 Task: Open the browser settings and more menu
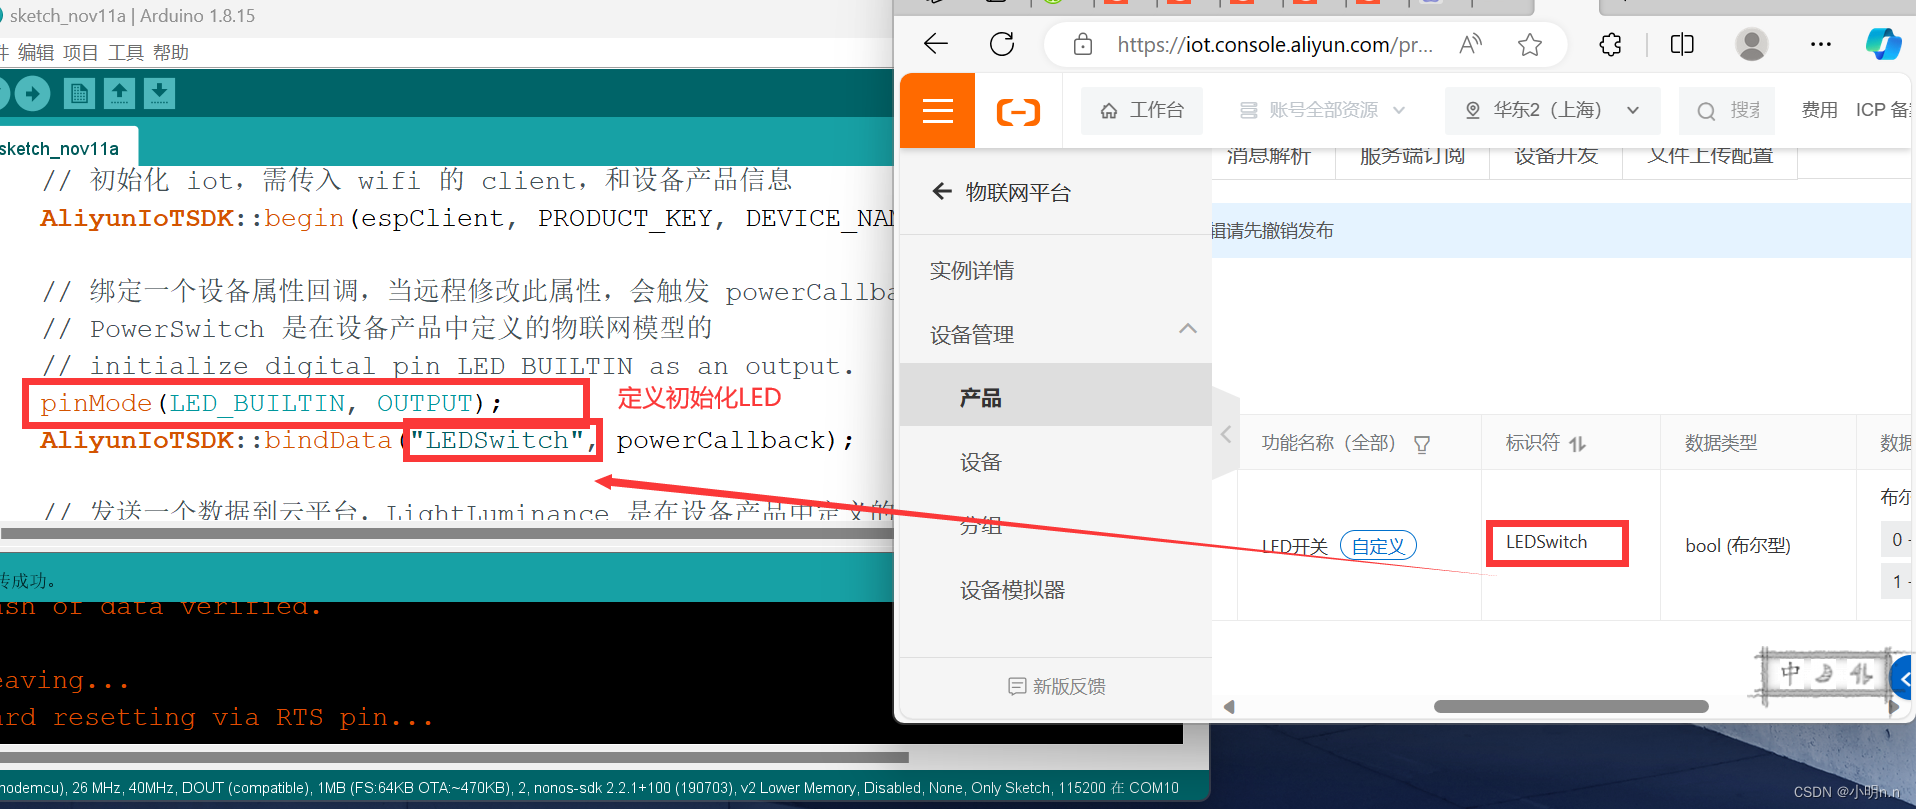[x=1821, y=44]
